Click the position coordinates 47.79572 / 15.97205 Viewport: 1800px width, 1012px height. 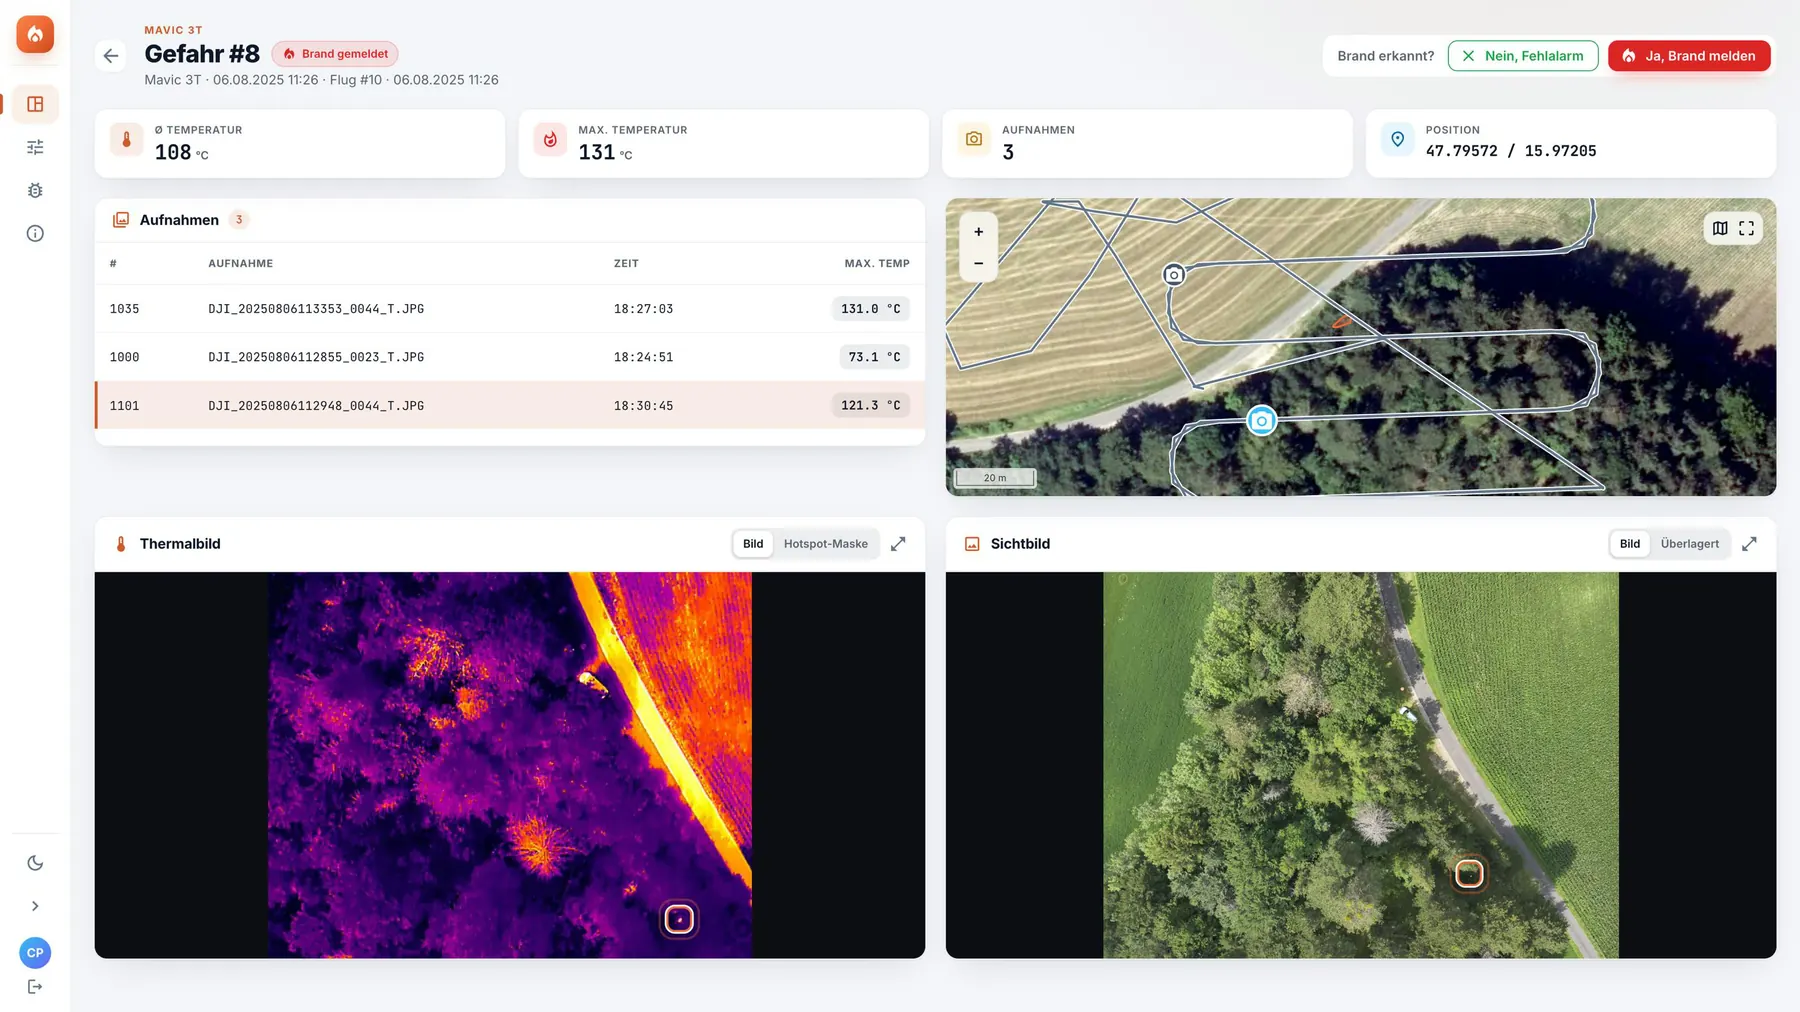[x=1511, y=151]
